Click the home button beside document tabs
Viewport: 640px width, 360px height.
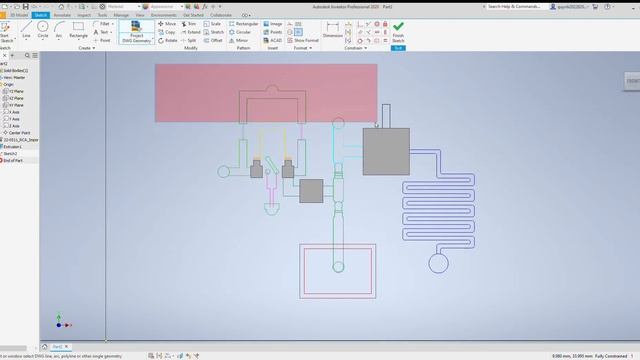(x=44, y=347)
